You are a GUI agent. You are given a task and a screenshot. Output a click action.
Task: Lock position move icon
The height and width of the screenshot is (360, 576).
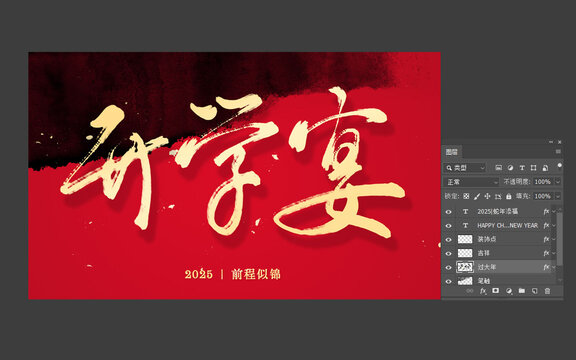pyautogui.click(x=487, y=196)
